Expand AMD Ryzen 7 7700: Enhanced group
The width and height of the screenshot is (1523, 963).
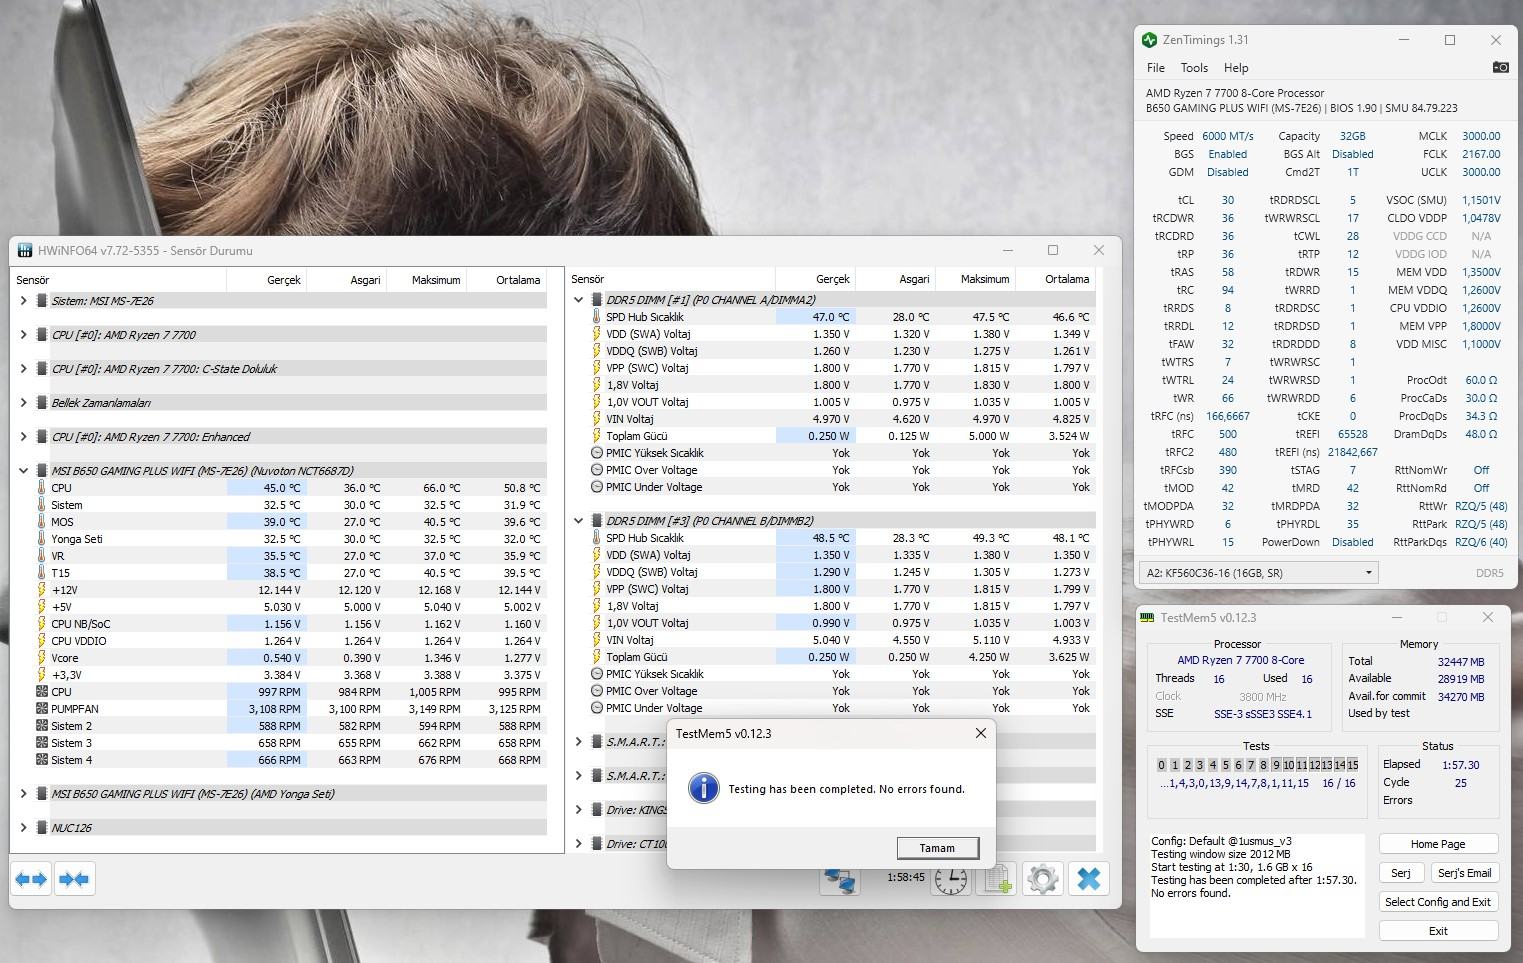pos(23,437)
